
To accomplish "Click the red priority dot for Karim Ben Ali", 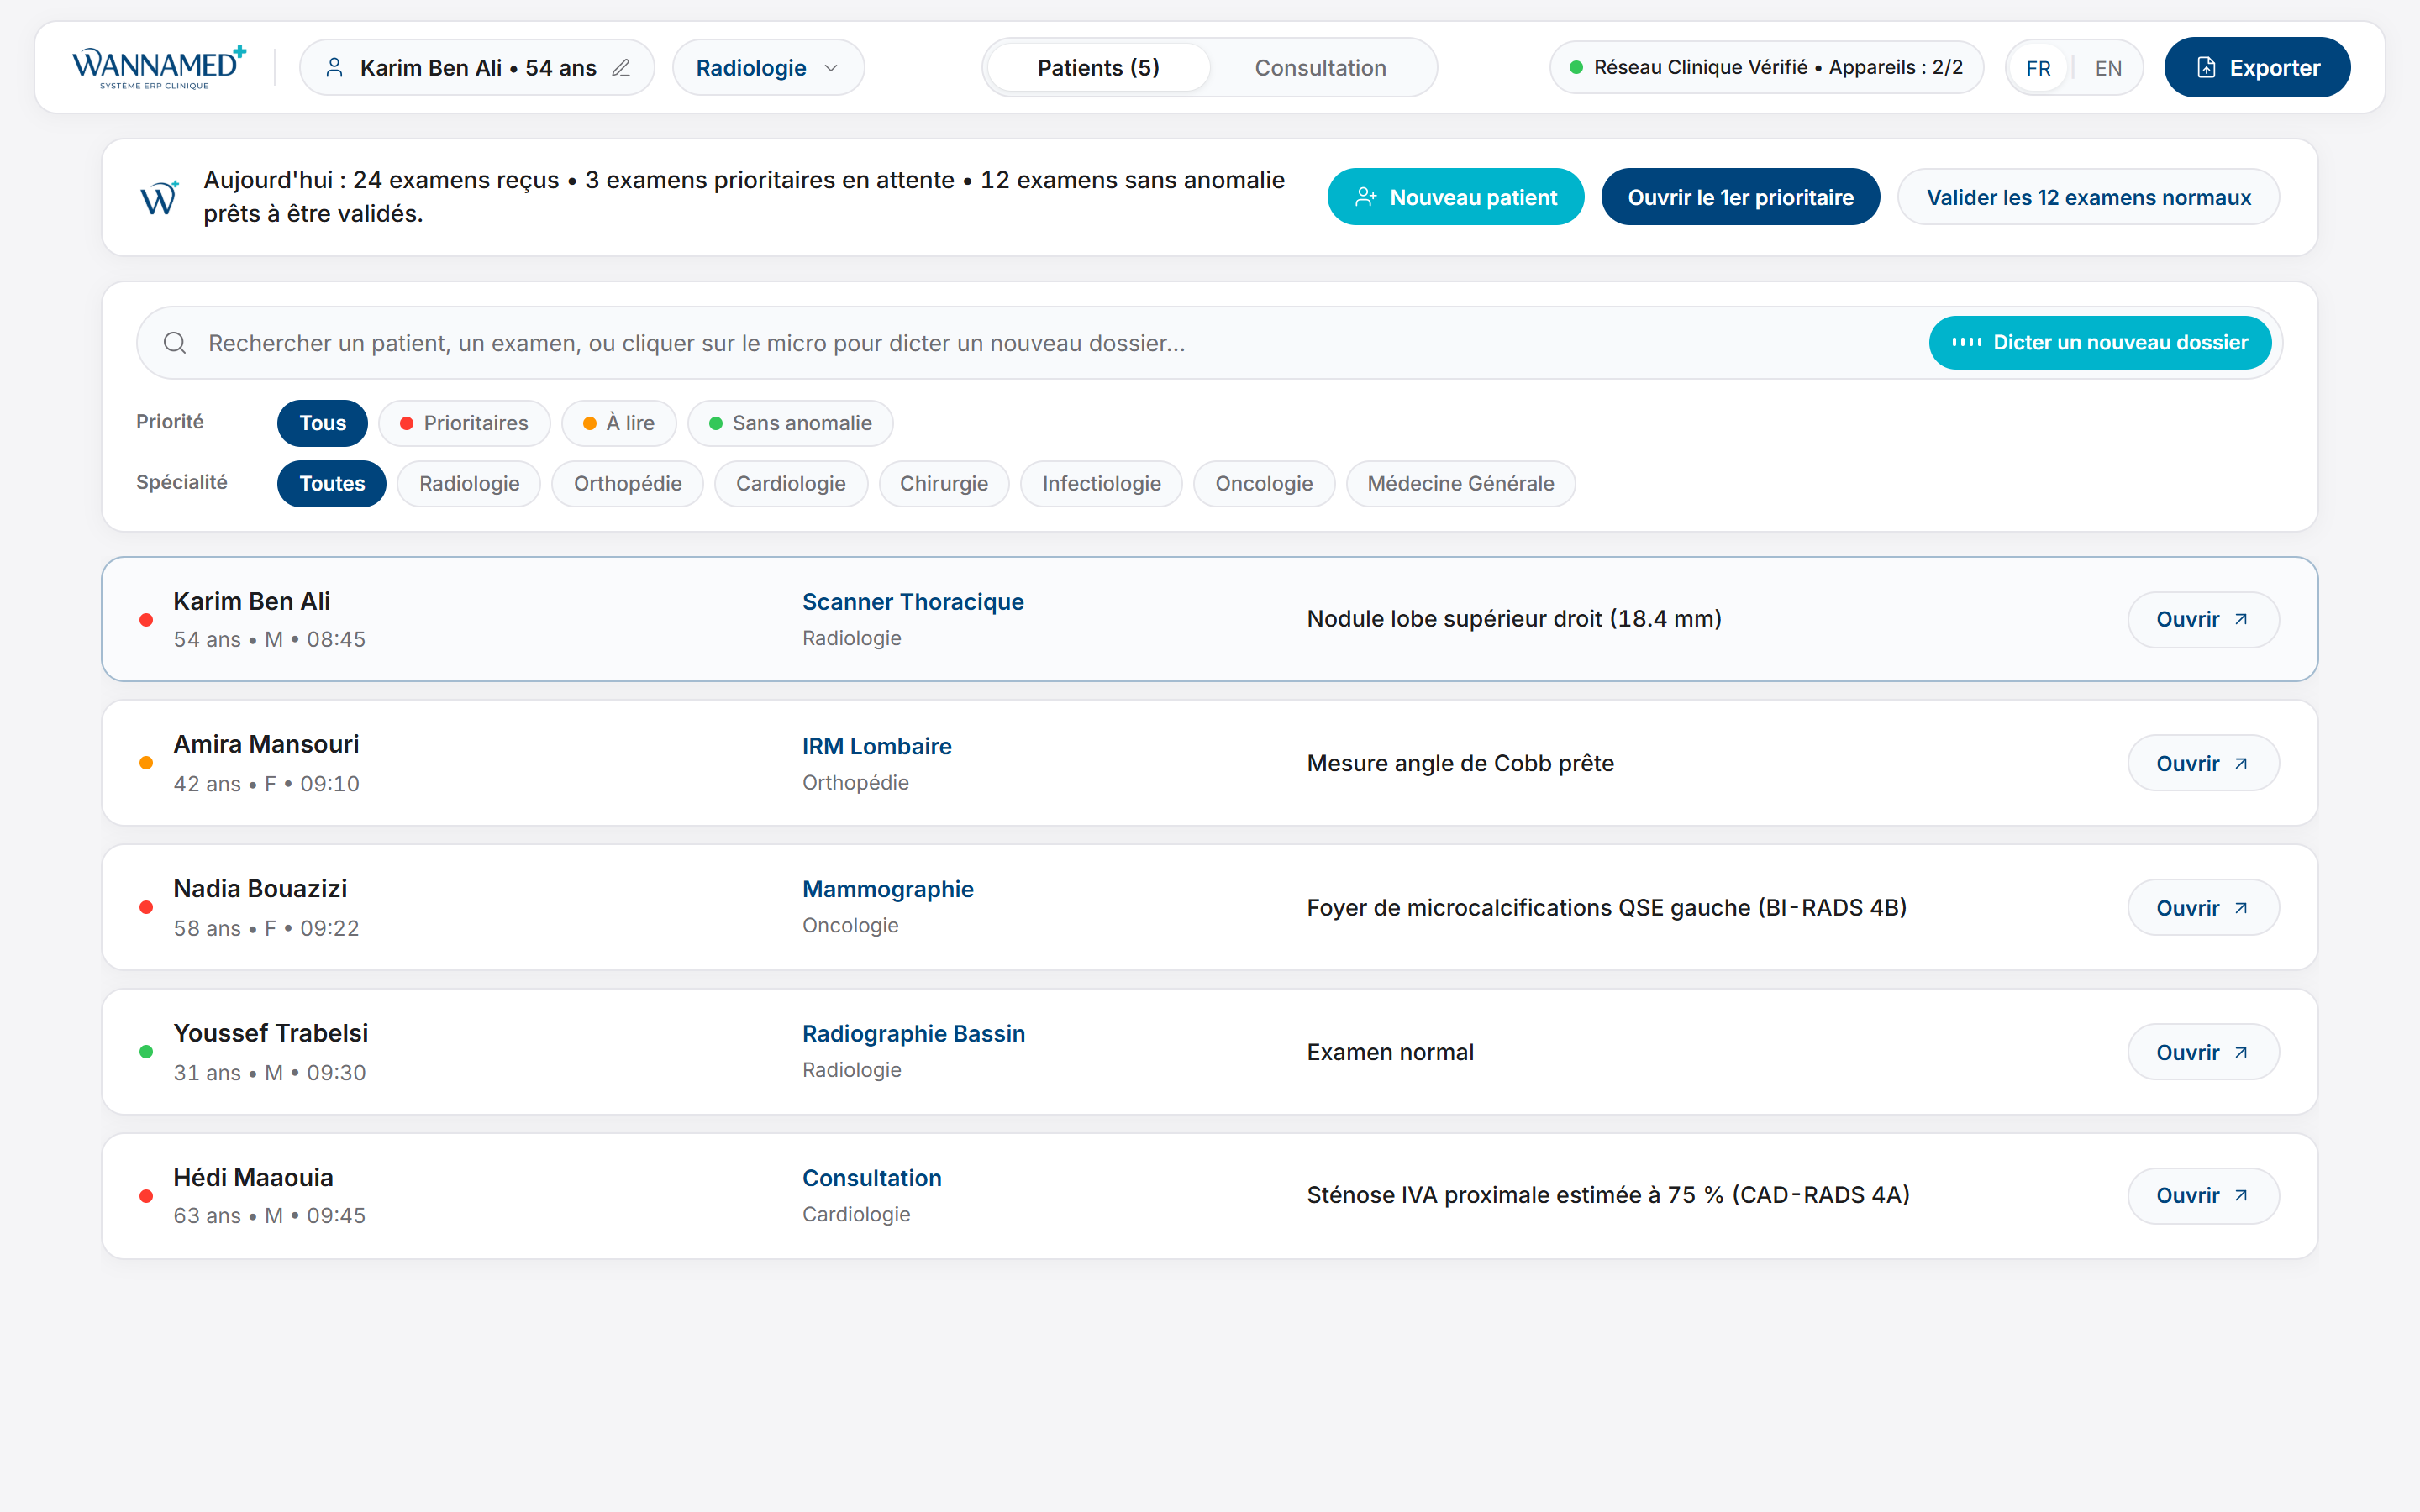I will coord(146,620).
